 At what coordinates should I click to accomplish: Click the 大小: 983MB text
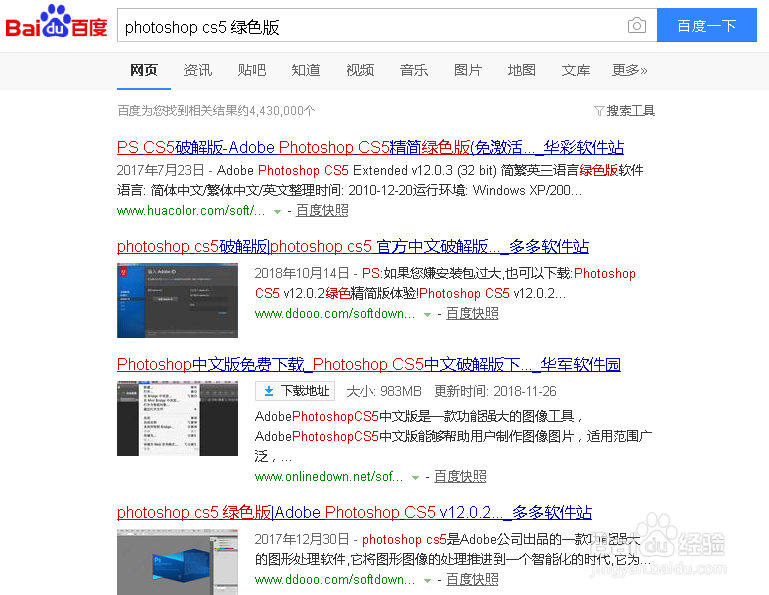[384, 391]
